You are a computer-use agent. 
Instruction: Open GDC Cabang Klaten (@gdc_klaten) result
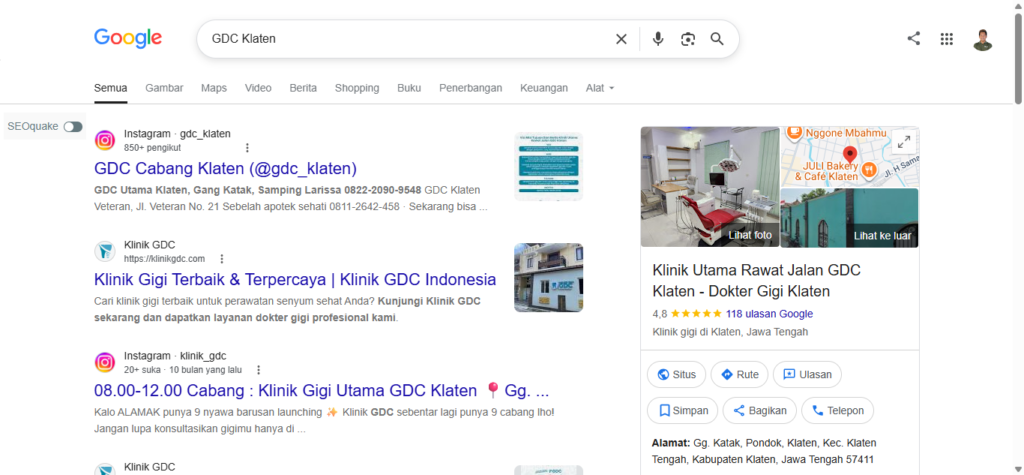225,169
